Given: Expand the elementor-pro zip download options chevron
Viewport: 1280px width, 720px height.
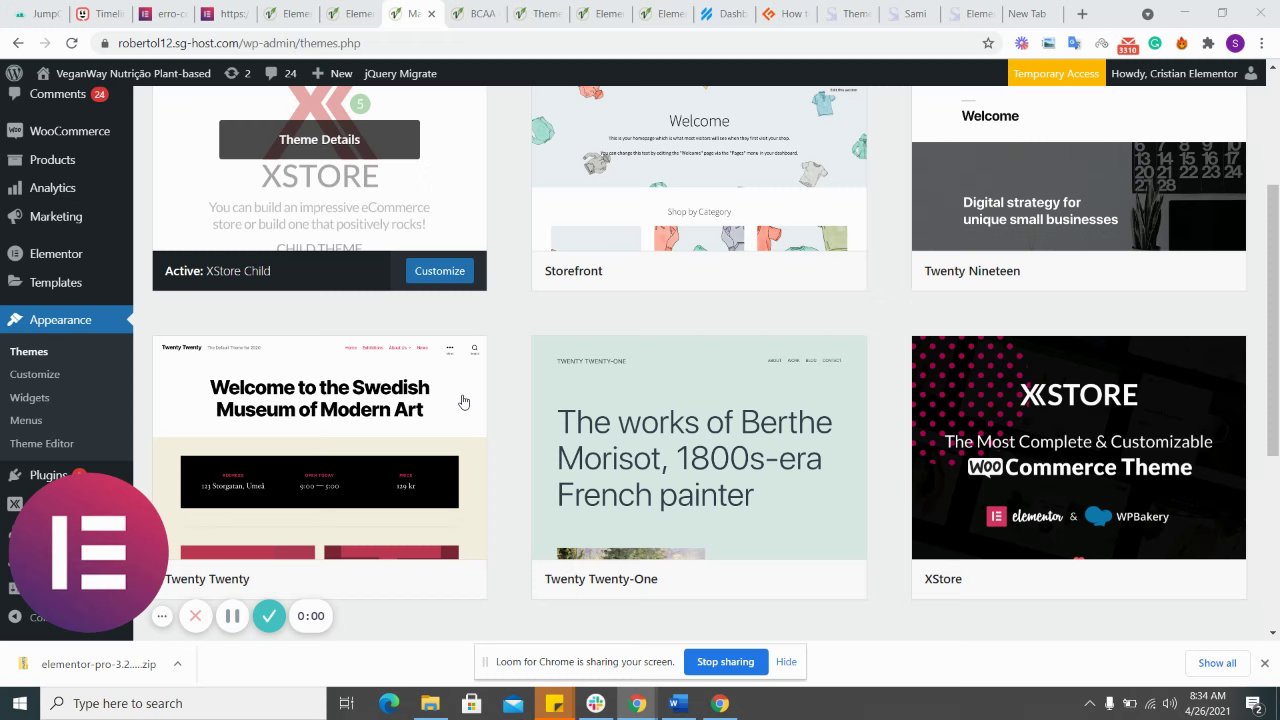Looking at the screenshot, I should click(177, 664).
